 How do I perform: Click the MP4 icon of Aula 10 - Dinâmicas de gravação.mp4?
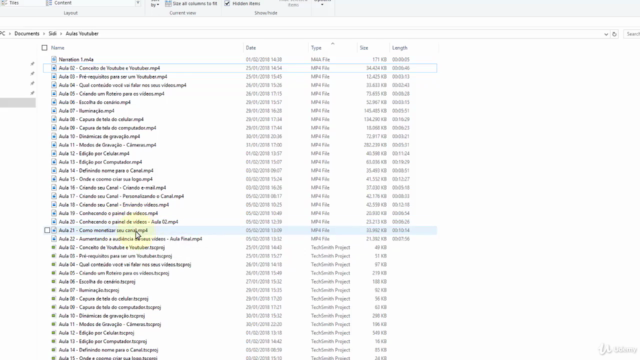click(x=54, y=136)
